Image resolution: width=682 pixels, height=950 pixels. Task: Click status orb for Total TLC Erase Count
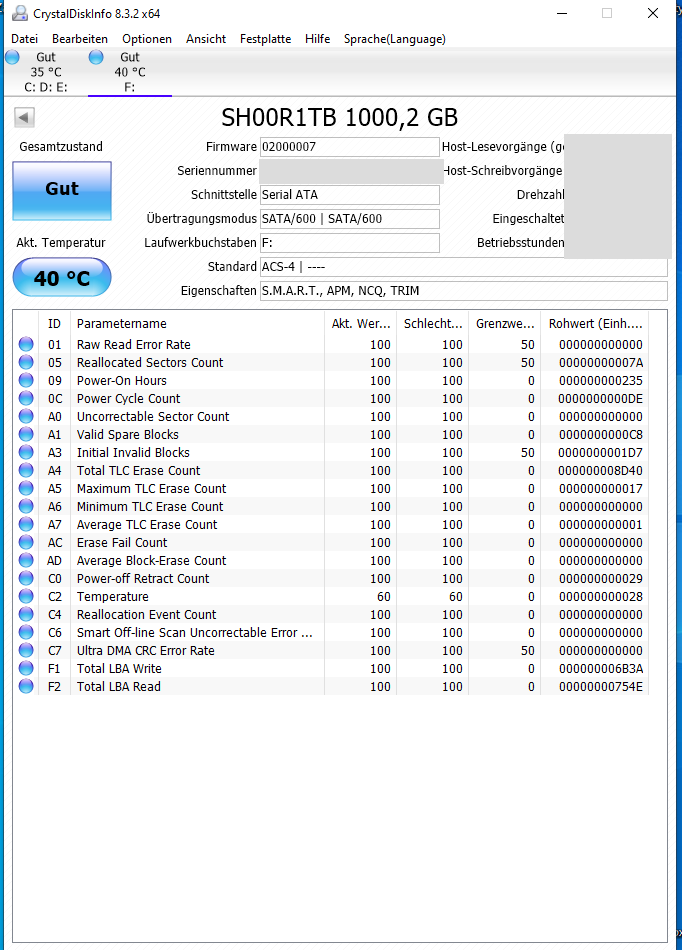coord(26,470)
